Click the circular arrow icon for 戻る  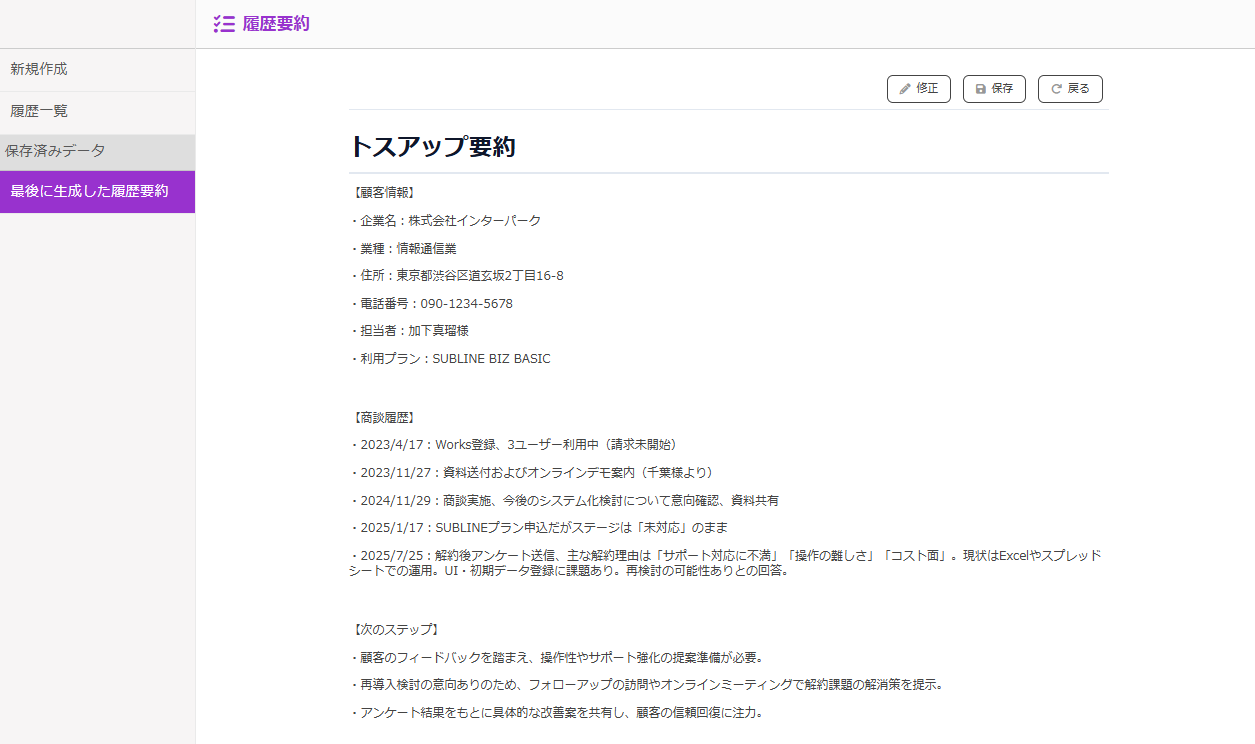[1056, 89]
